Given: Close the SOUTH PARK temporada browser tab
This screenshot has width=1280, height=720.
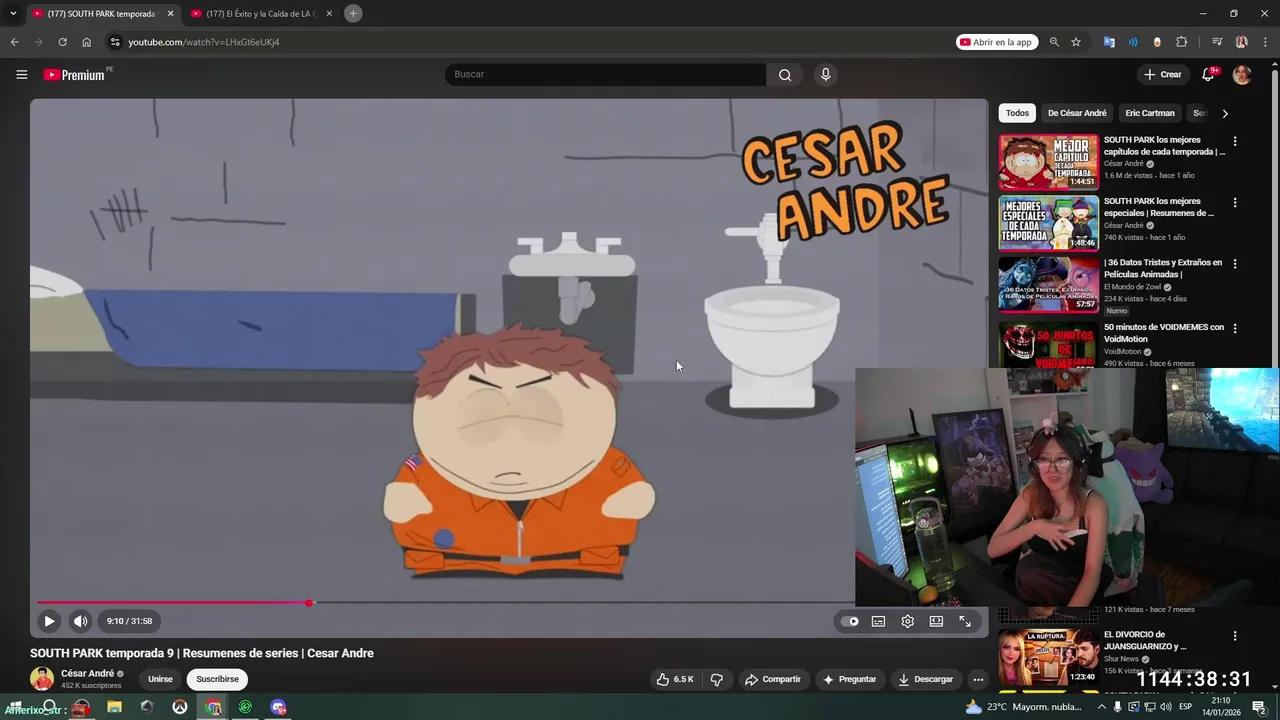Looking at the screenshot, I should [170, 14].
